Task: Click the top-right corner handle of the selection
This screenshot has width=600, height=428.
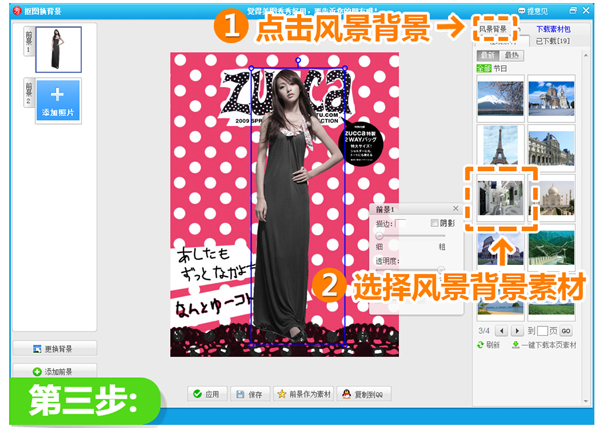Action: click(345, 68)
